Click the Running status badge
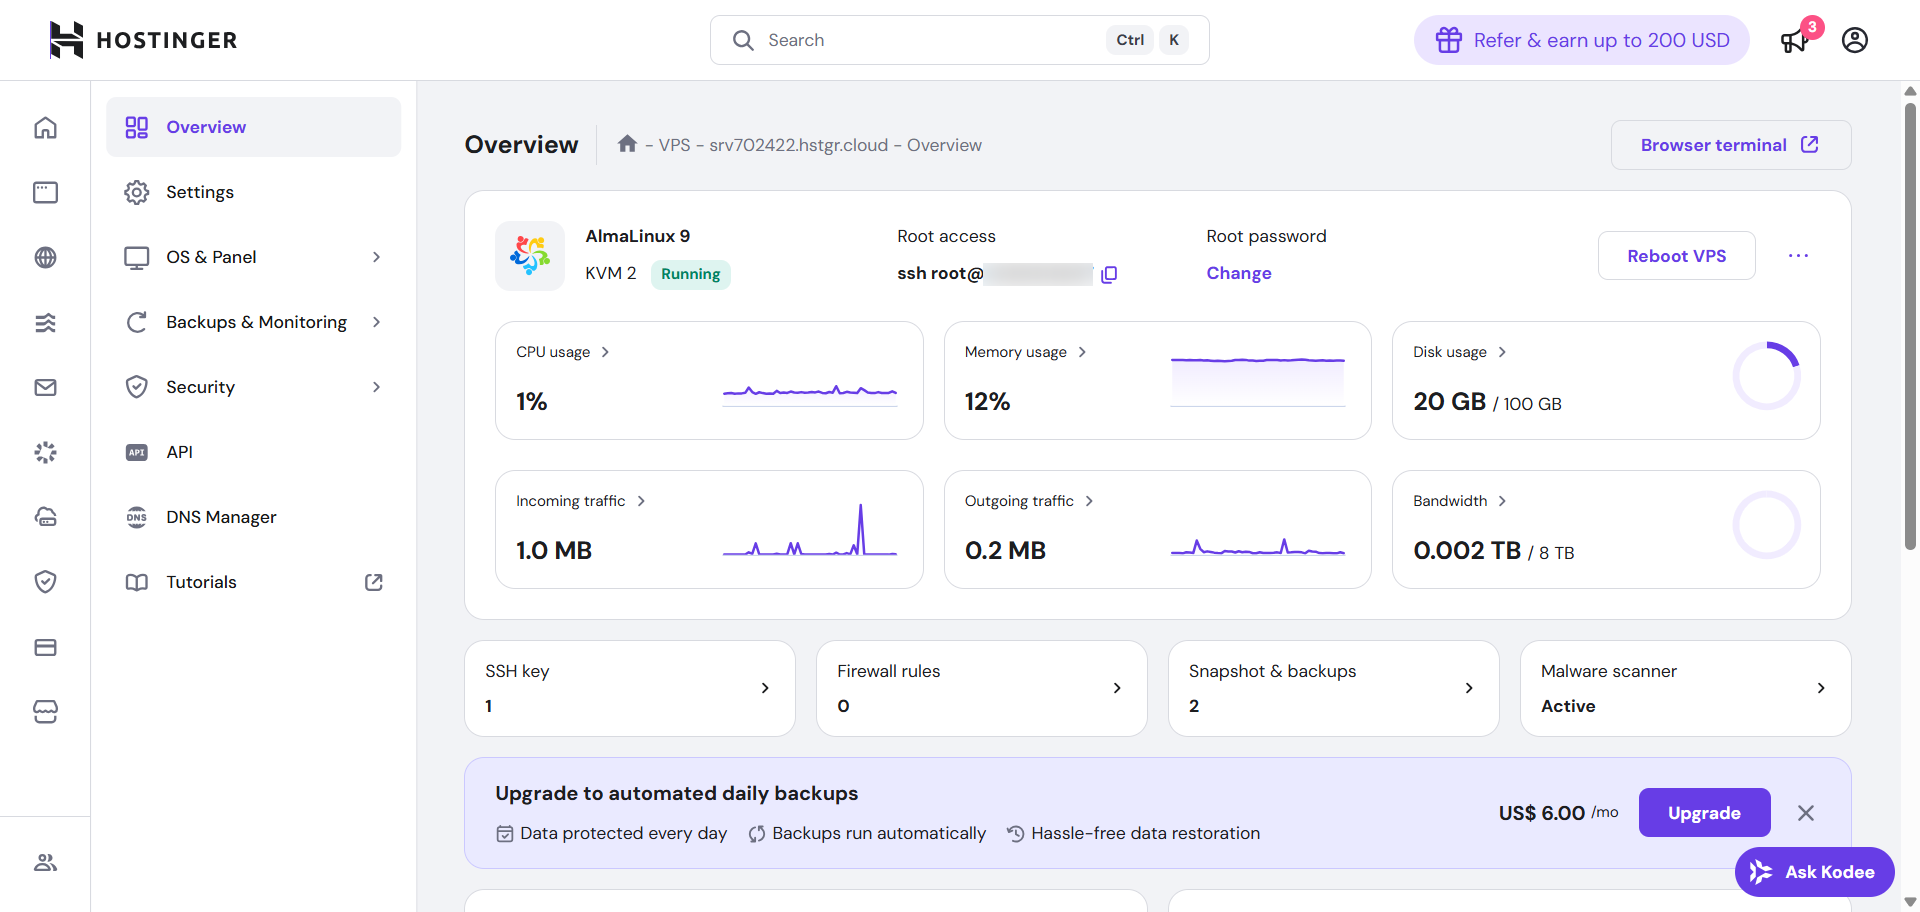The height and width of the screenshot is (912, 1920). point(691,274)
